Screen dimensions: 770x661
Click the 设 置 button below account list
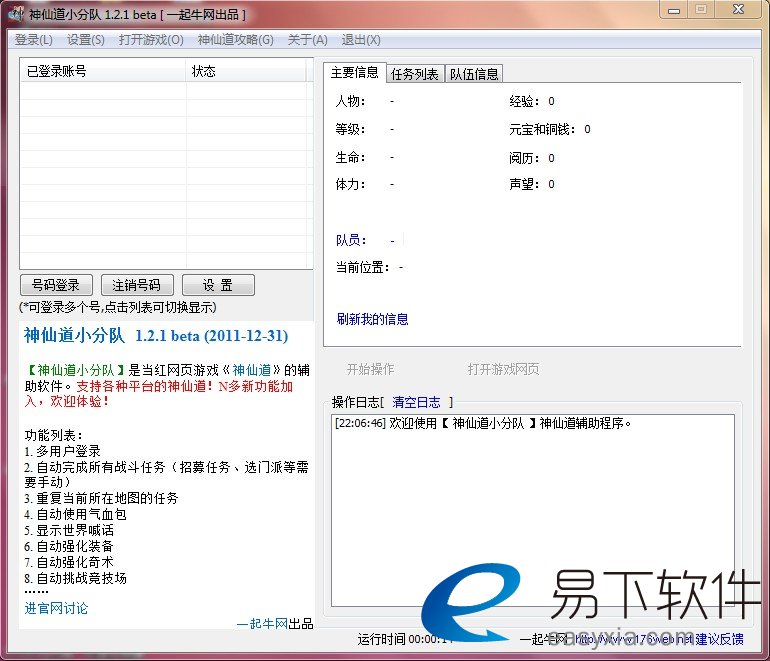pyautogui.click(x=218, y=285)
